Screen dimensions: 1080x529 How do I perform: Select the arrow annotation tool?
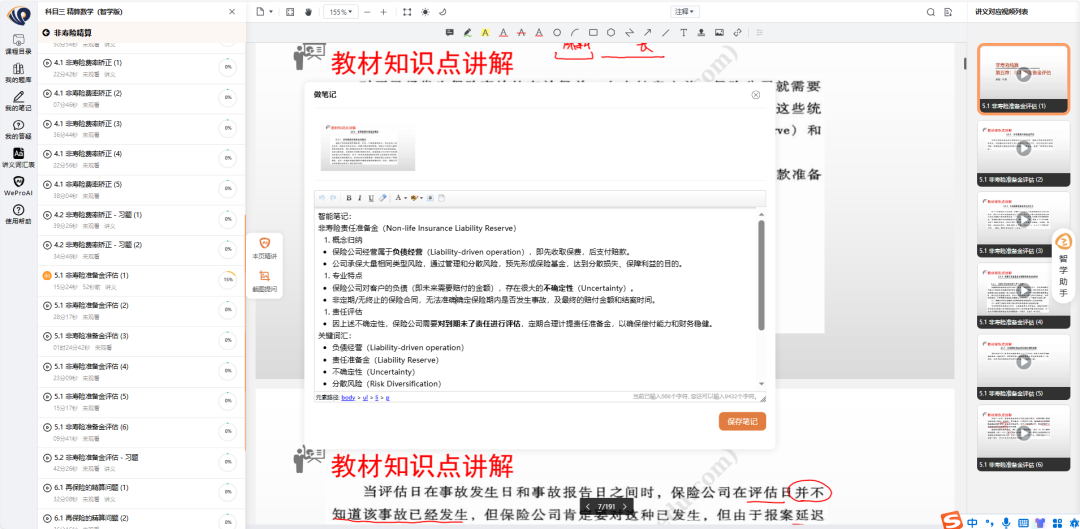coord(647,33)
